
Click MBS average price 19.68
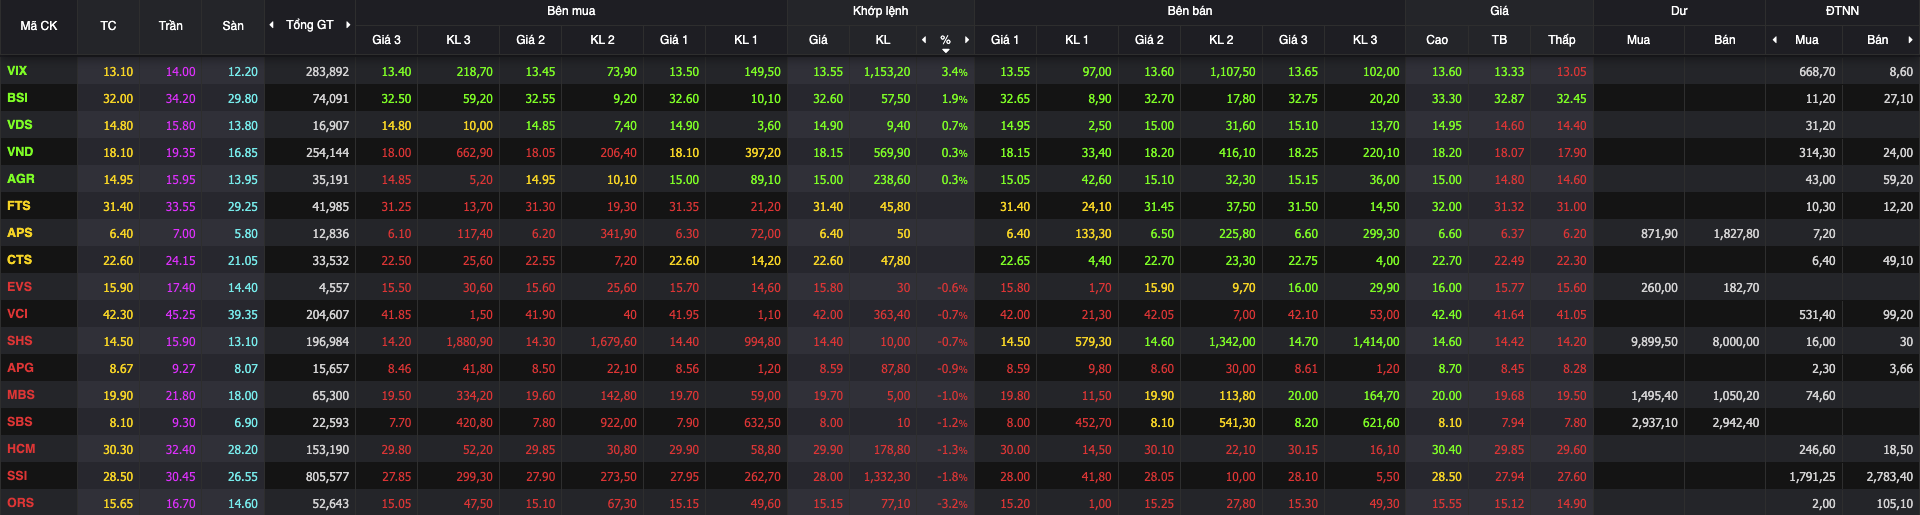tap(1509, 396)
